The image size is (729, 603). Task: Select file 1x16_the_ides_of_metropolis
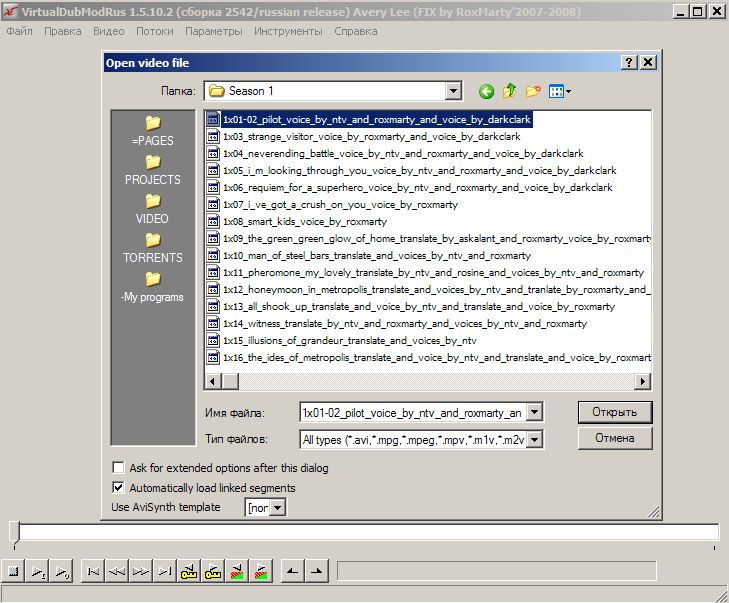(437, 358)
